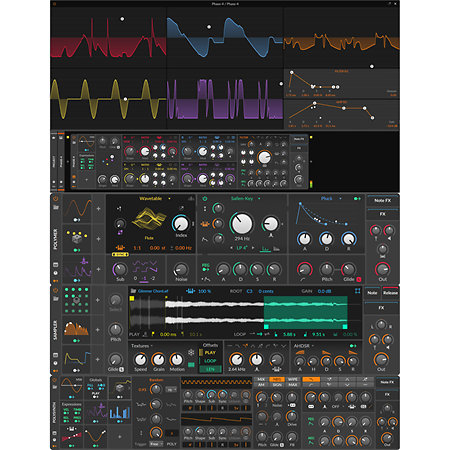The width and height of the screenshot is (450, 450).
Task: Click the ROOT C3 value in Sampler
Action: pyautogui.click(x=249, y=291)
